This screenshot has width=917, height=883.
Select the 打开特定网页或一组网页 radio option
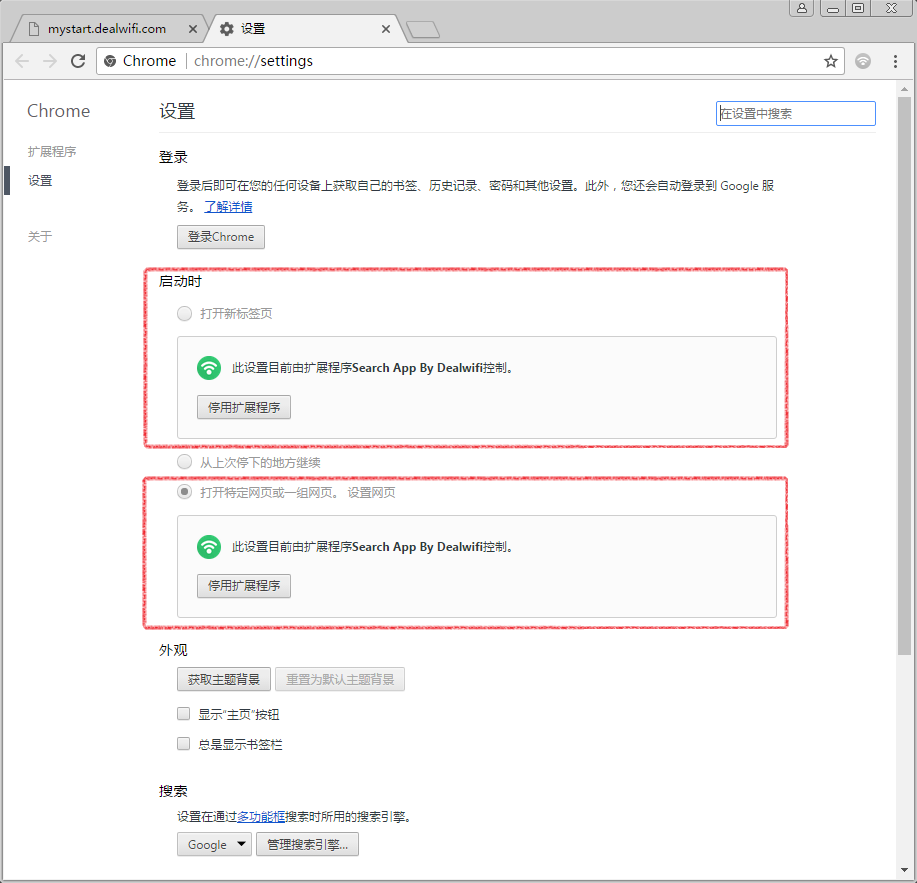point(184,492)
